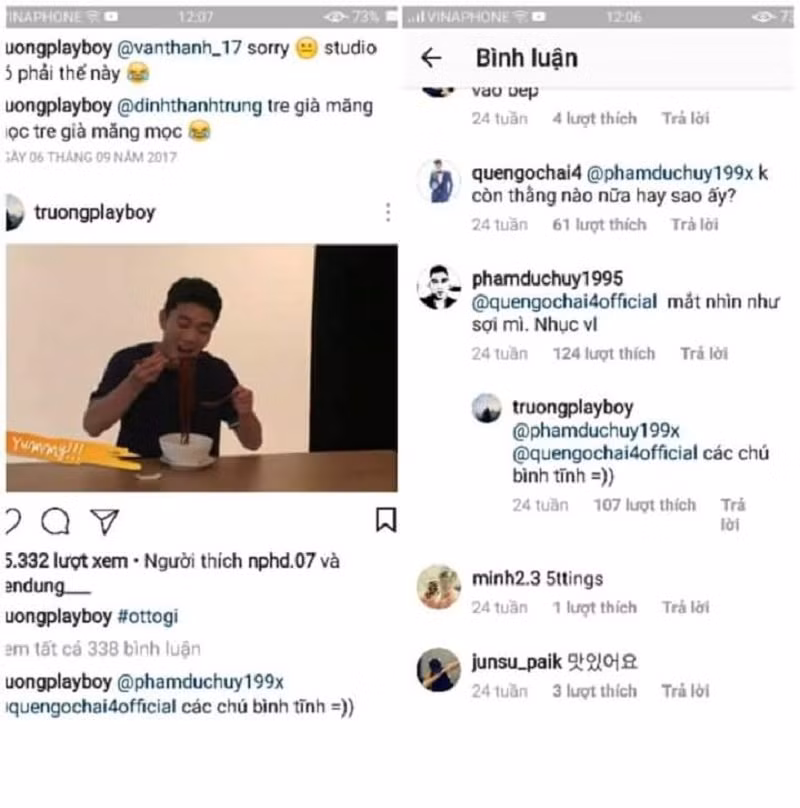Tap the share paper-plane icon
This screenshot has width=800, height=808.
click(x=105, y=521)
